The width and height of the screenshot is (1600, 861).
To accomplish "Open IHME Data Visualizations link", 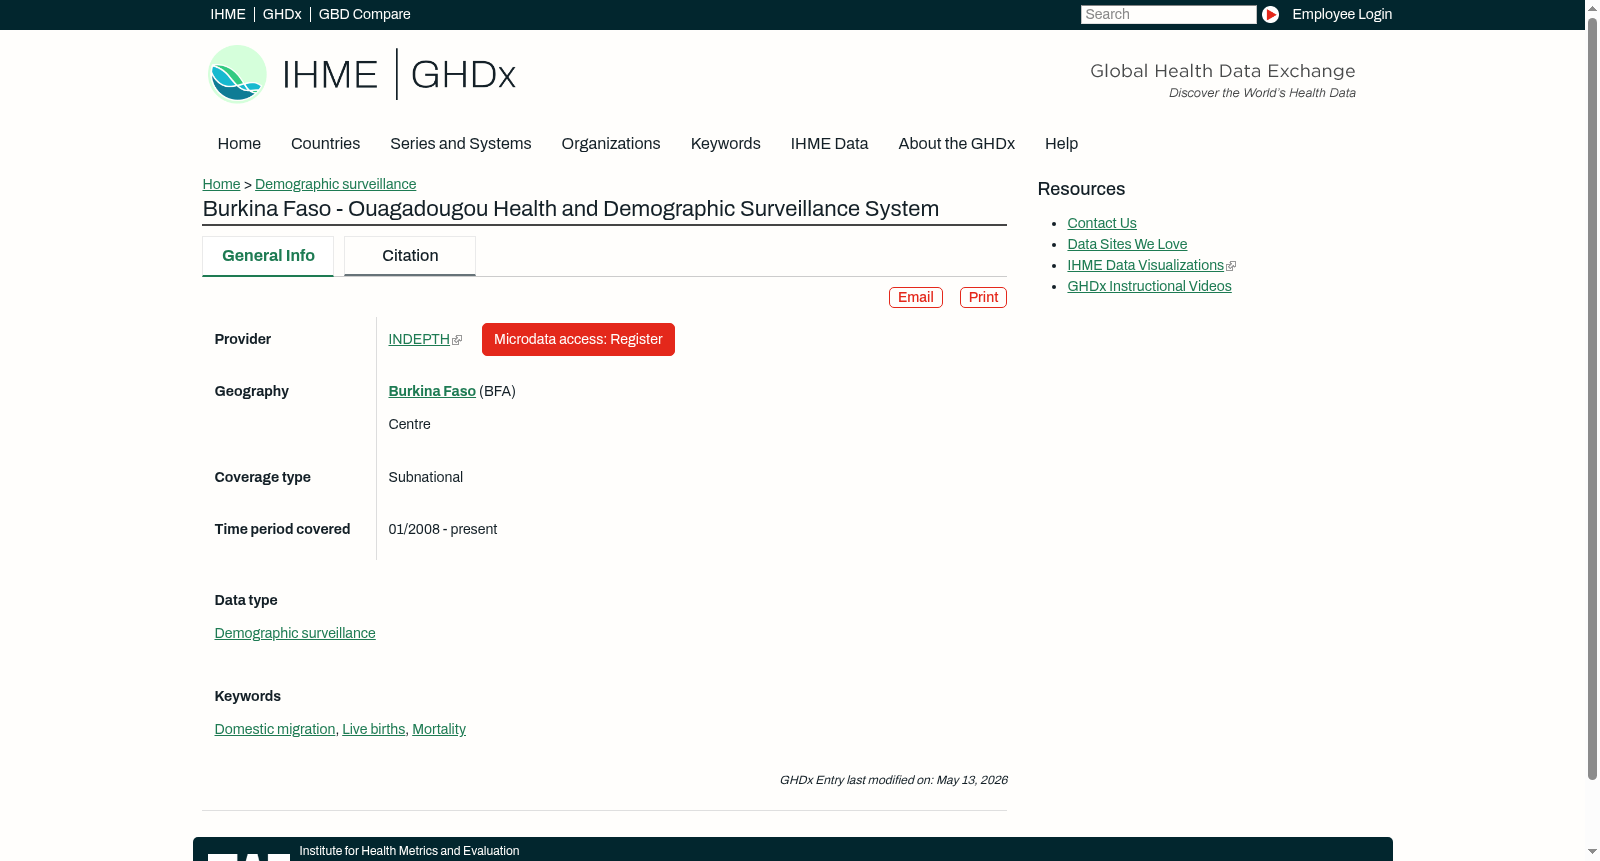I will click(x=1146, y=265).
